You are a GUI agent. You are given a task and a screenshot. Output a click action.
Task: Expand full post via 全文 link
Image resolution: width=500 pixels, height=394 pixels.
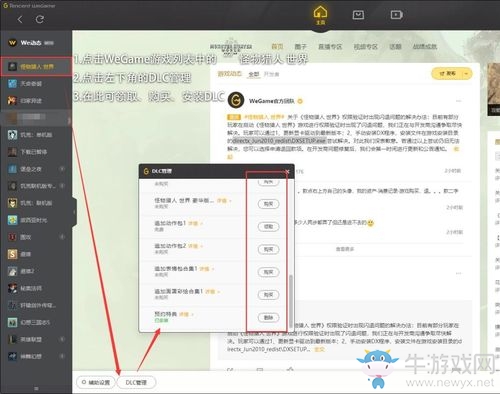(x=319, y=349)
